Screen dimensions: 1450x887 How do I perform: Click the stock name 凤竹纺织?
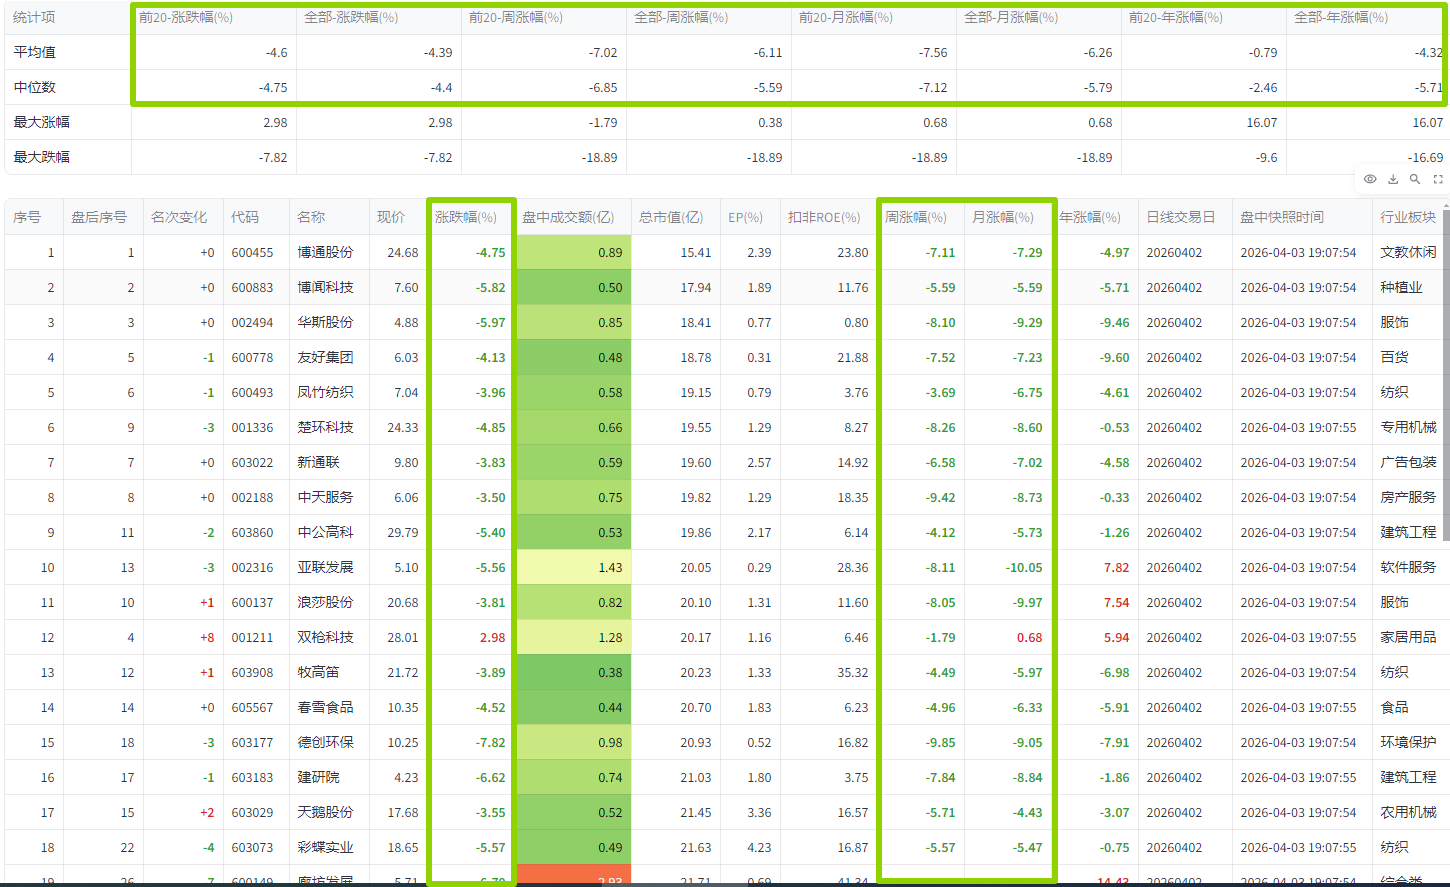pyautogui.click(x=325, y=392)
